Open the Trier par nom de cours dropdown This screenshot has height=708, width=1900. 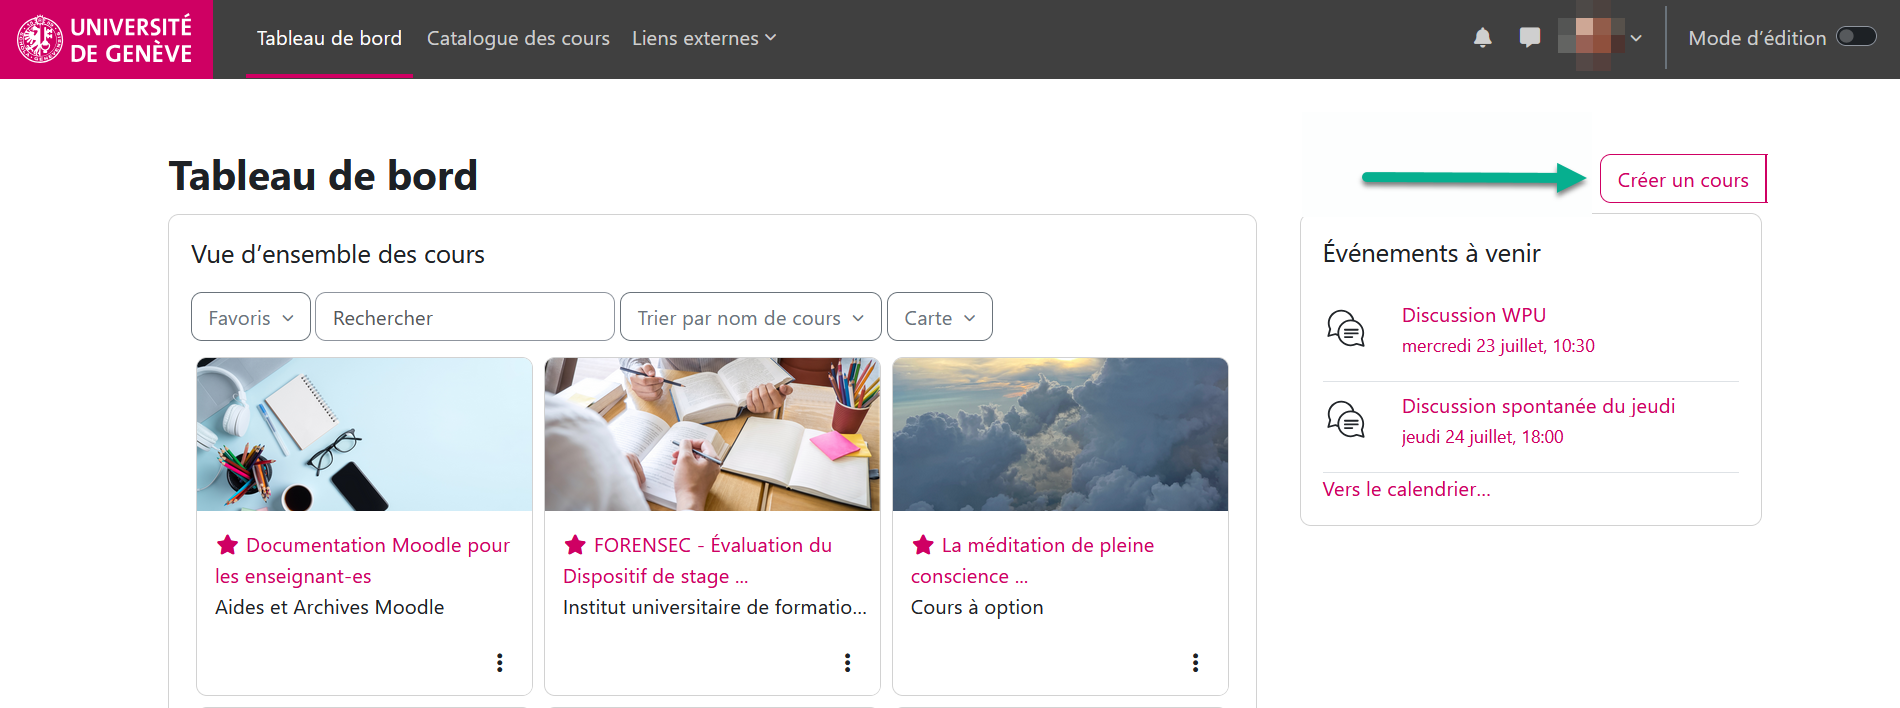pyautogui.click(x=750, y=317)
